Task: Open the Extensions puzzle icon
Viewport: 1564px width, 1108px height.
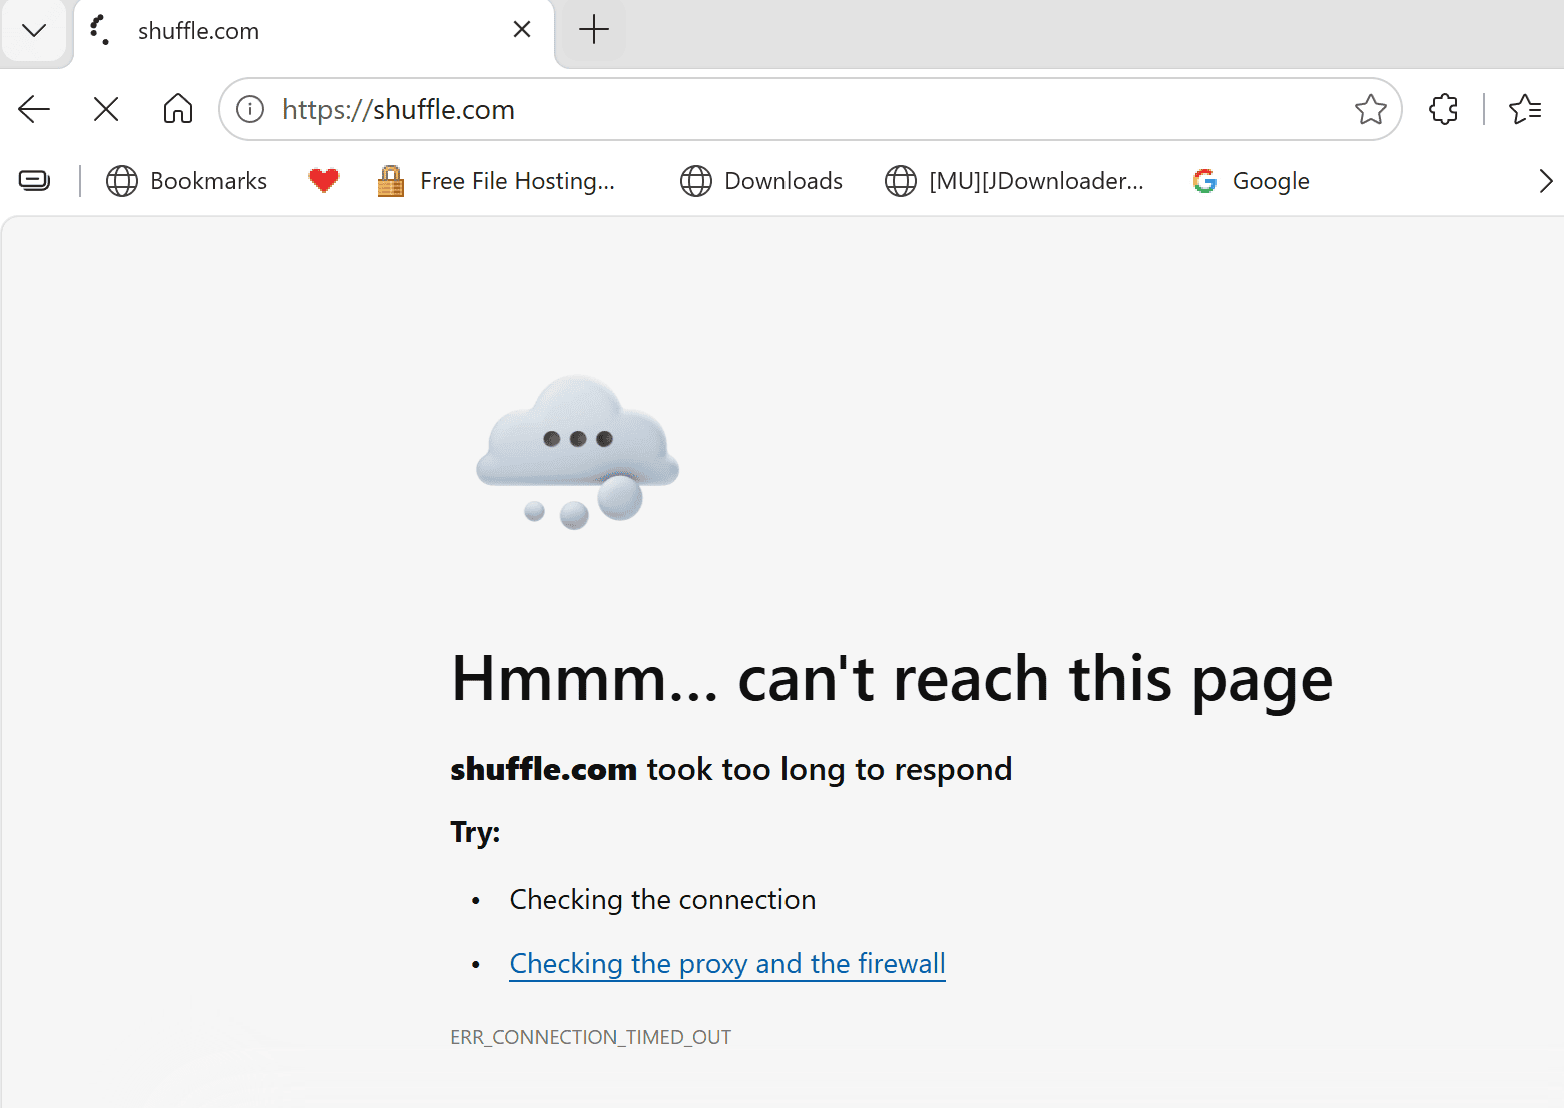Action: (1444, 109)
